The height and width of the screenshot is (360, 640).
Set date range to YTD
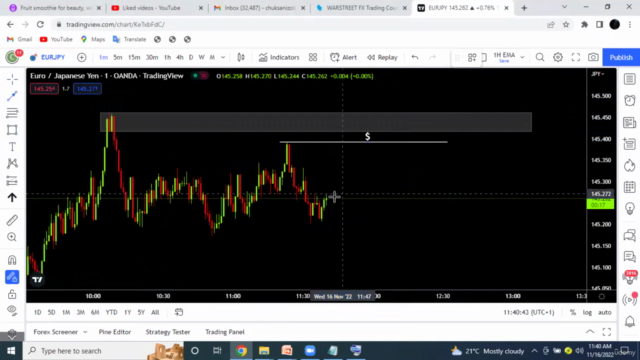click(x=111, y=312)
